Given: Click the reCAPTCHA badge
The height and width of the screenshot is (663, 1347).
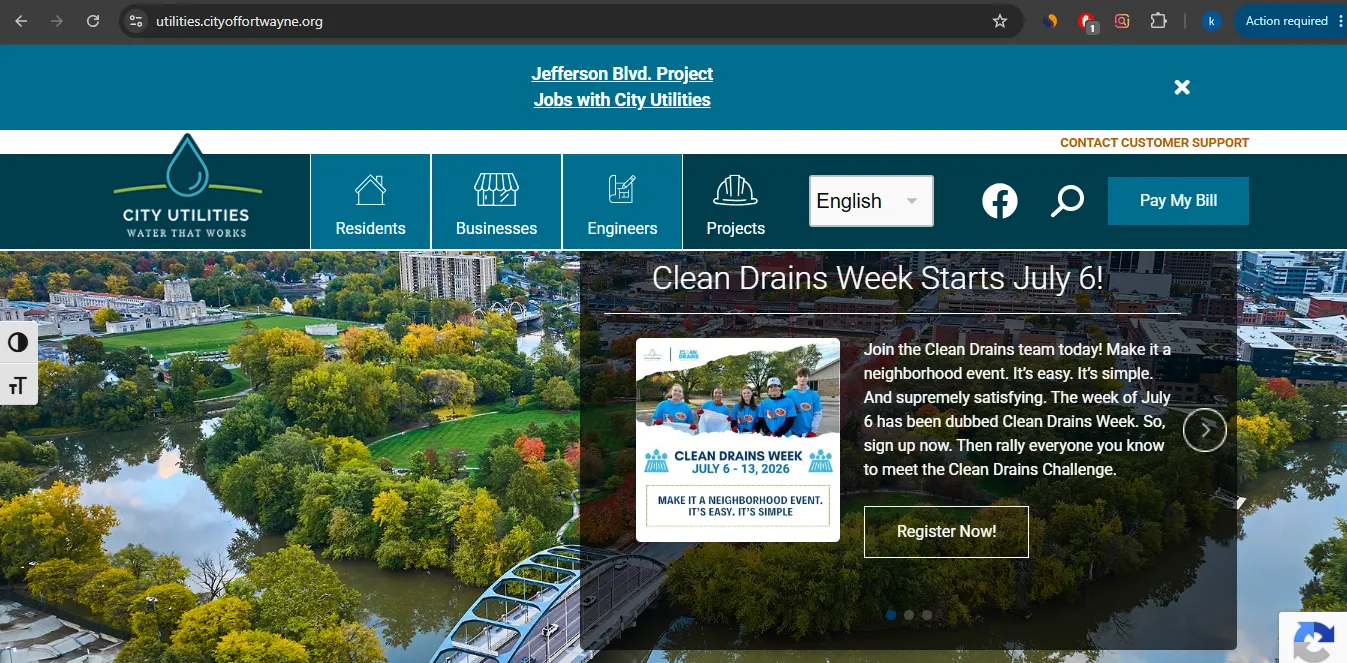Looking at the screenshot, I should [1313, 637].
